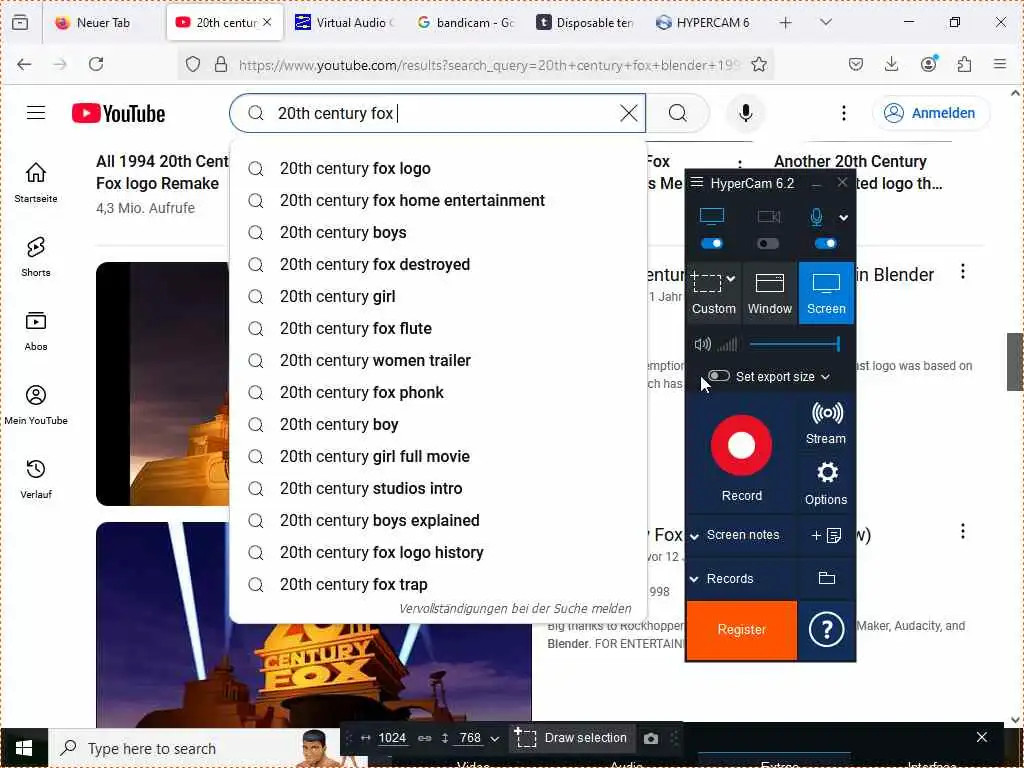Open the Custom region dropdown arrow
The height and width of the screenshot is (768, 1024).
(x=731, y=279)
